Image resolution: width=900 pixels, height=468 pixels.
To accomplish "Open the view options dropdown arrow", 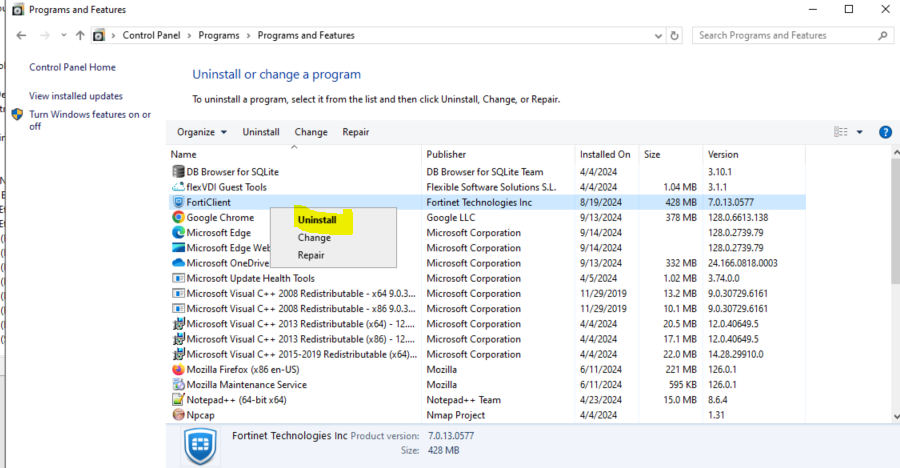I will (859, 132).
